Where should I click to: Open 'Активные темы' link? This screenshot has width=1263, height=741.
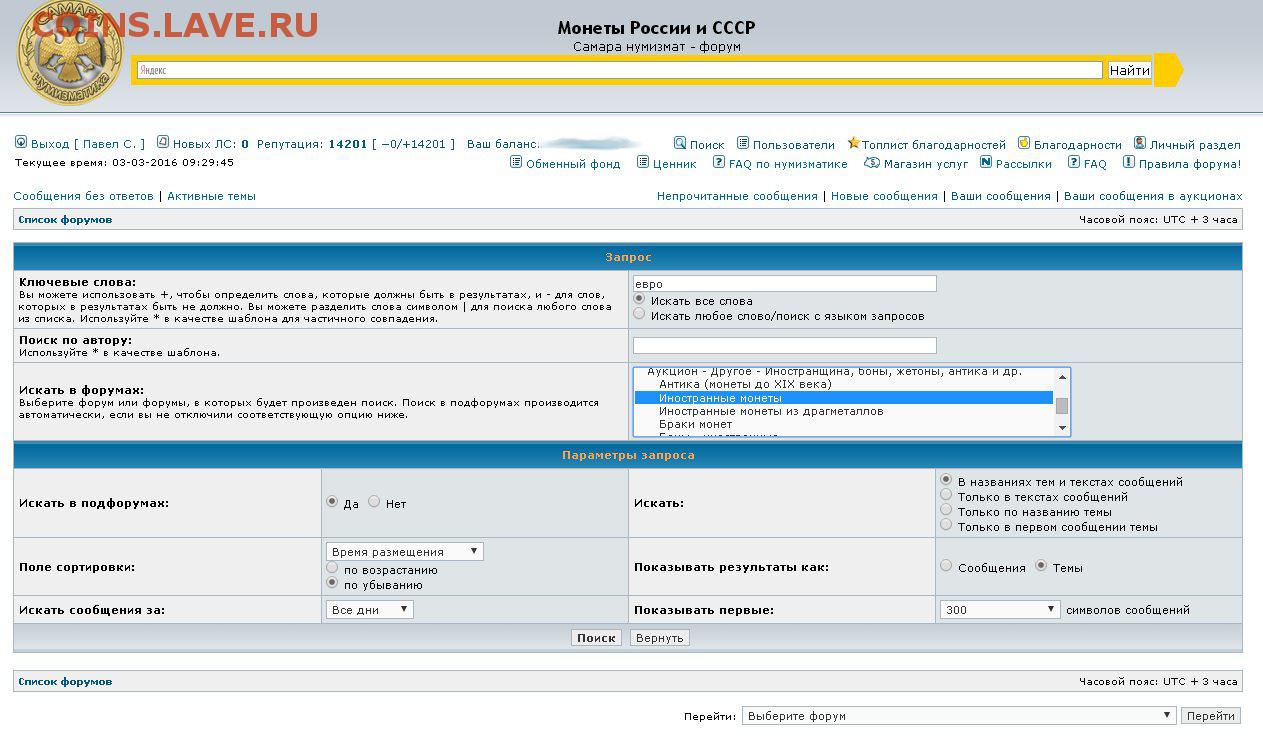coord(211,196)
